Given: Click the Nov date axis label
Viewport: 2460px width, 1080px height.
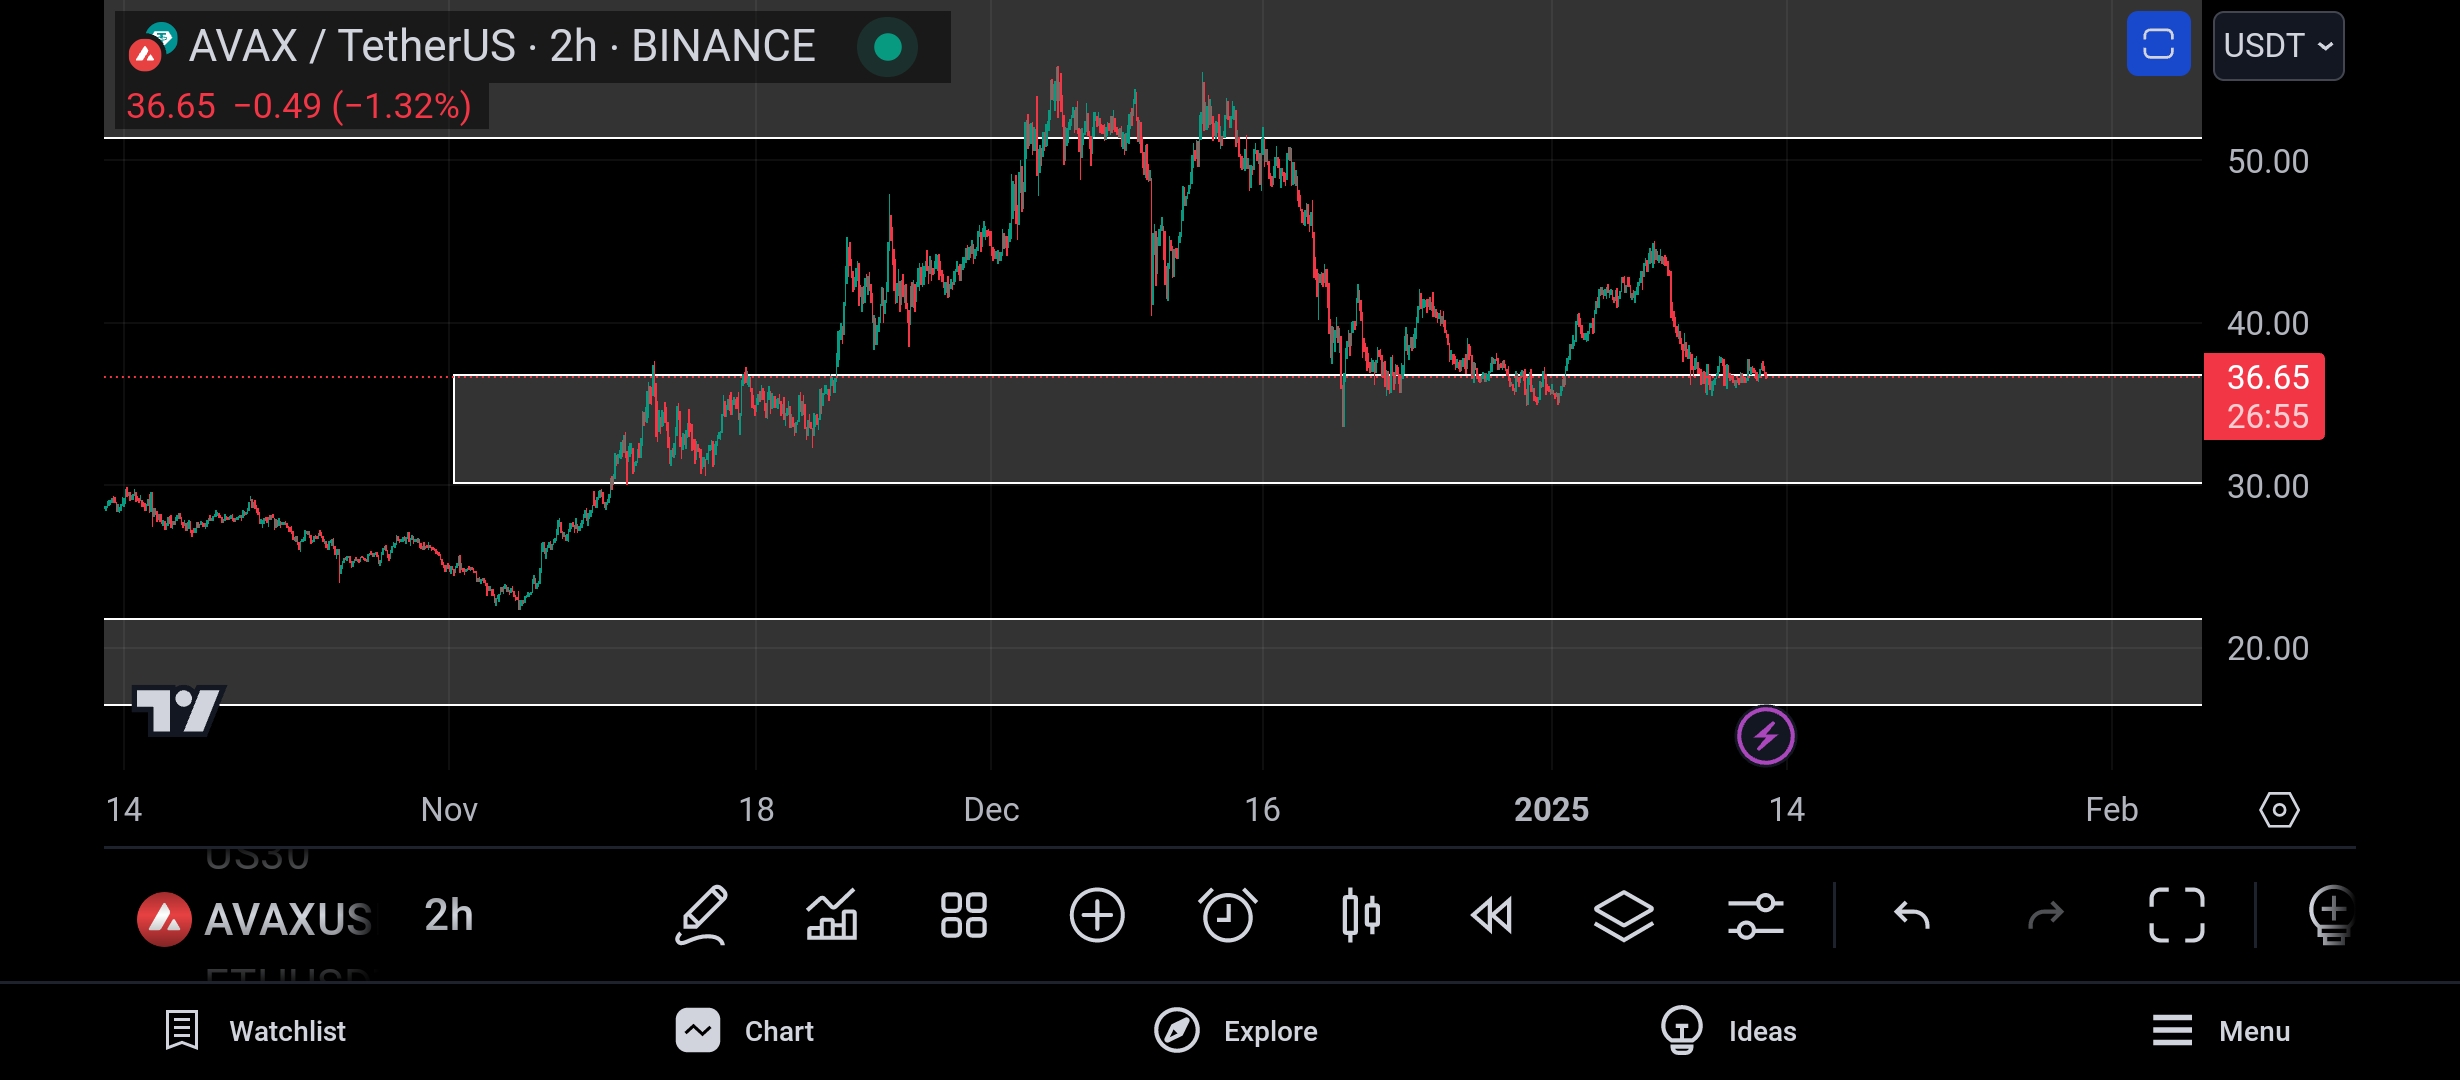Looking at the screenshot, I should (x=449, y=809).
